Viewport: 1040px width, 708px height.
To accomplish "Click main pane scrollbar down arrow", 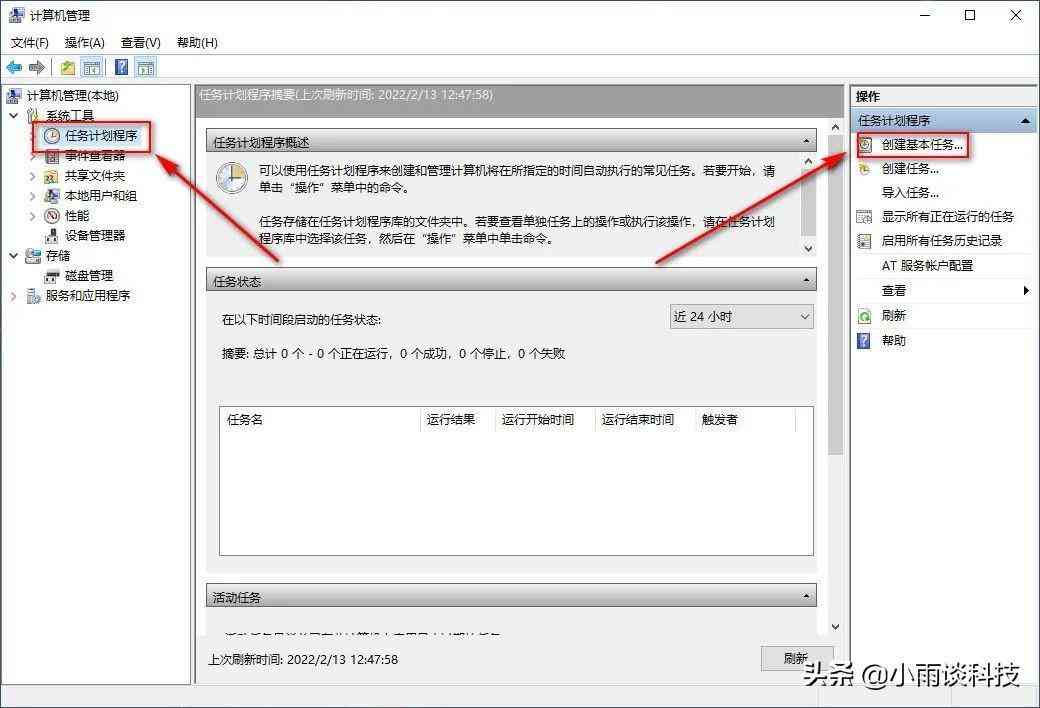I will click(x=835, y=626).
